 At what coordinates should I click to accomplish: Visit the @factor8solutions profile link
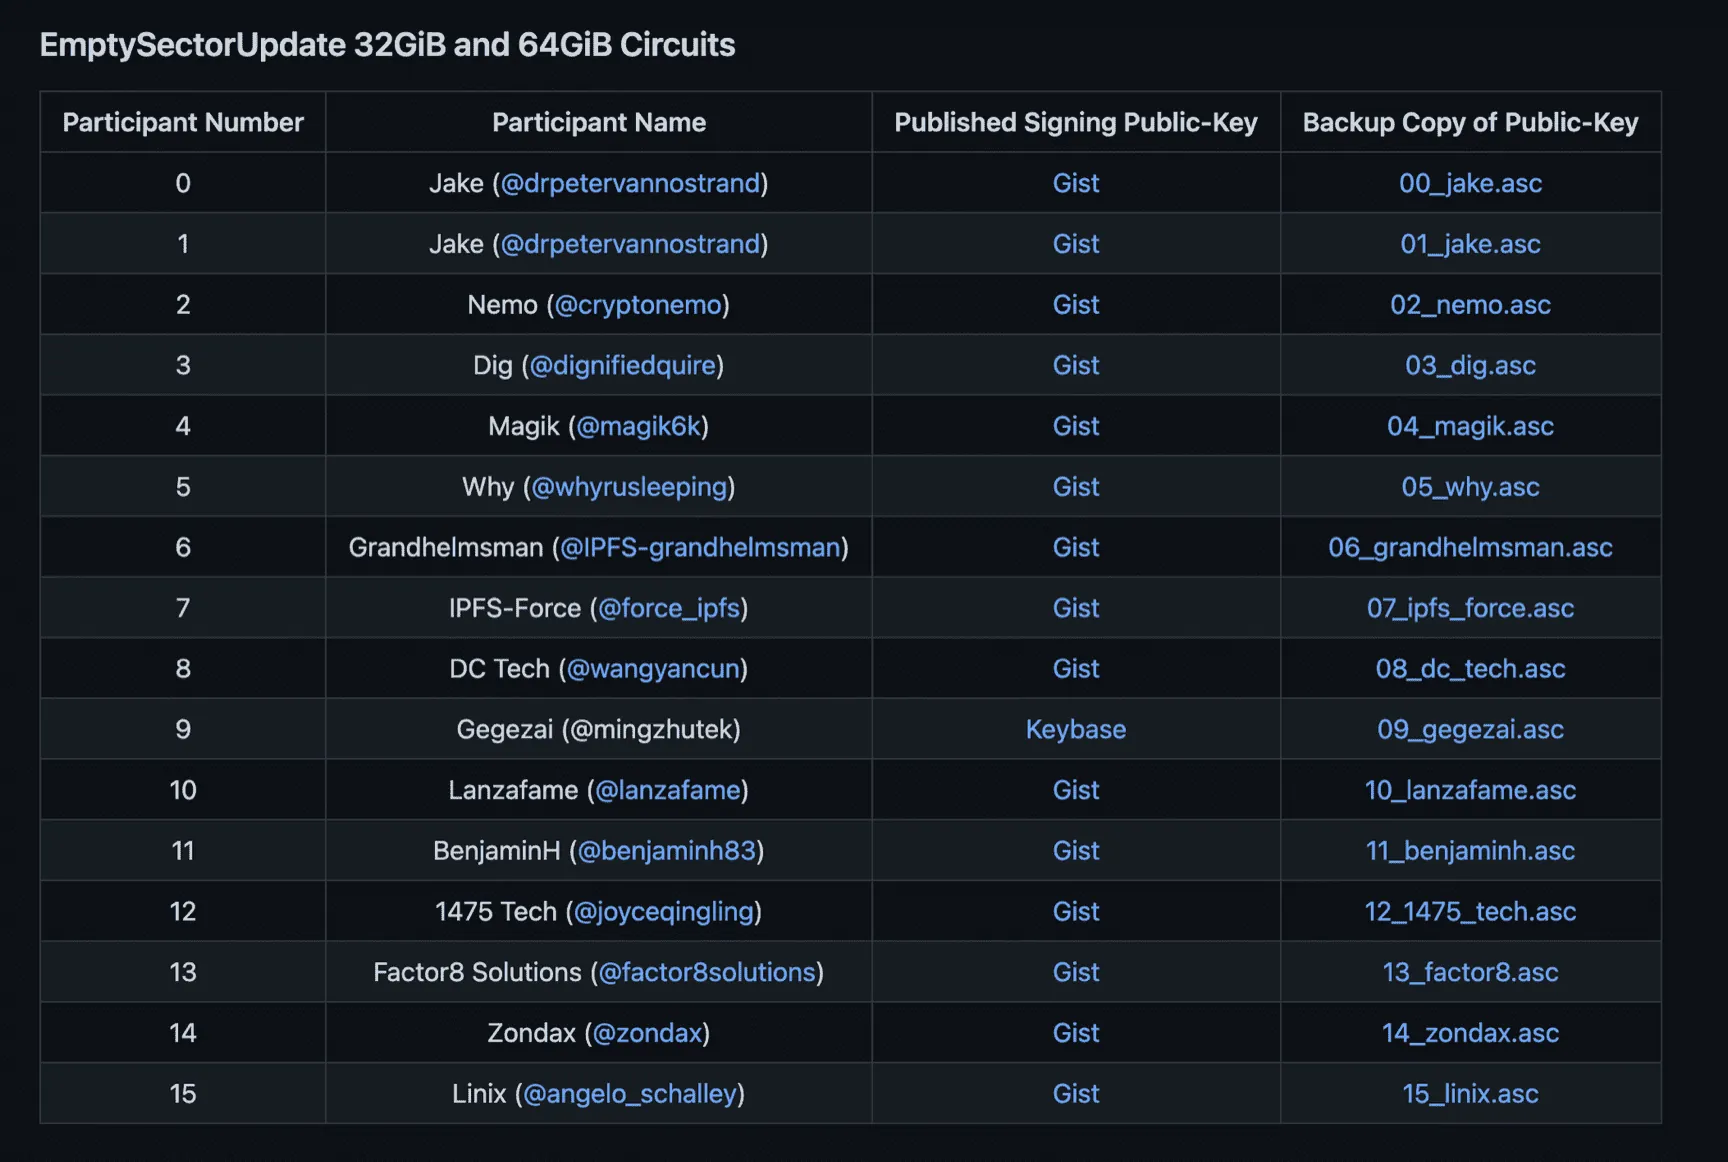pyautogui.click(x=707, y=973)
